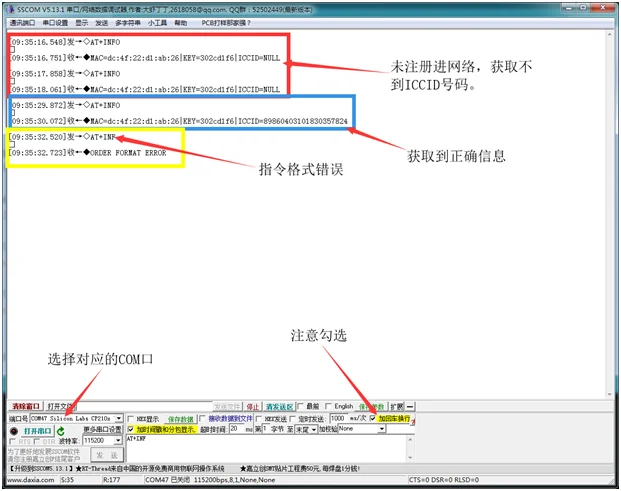
Task: Click the 发送文件 button
Action: (227, 407)
